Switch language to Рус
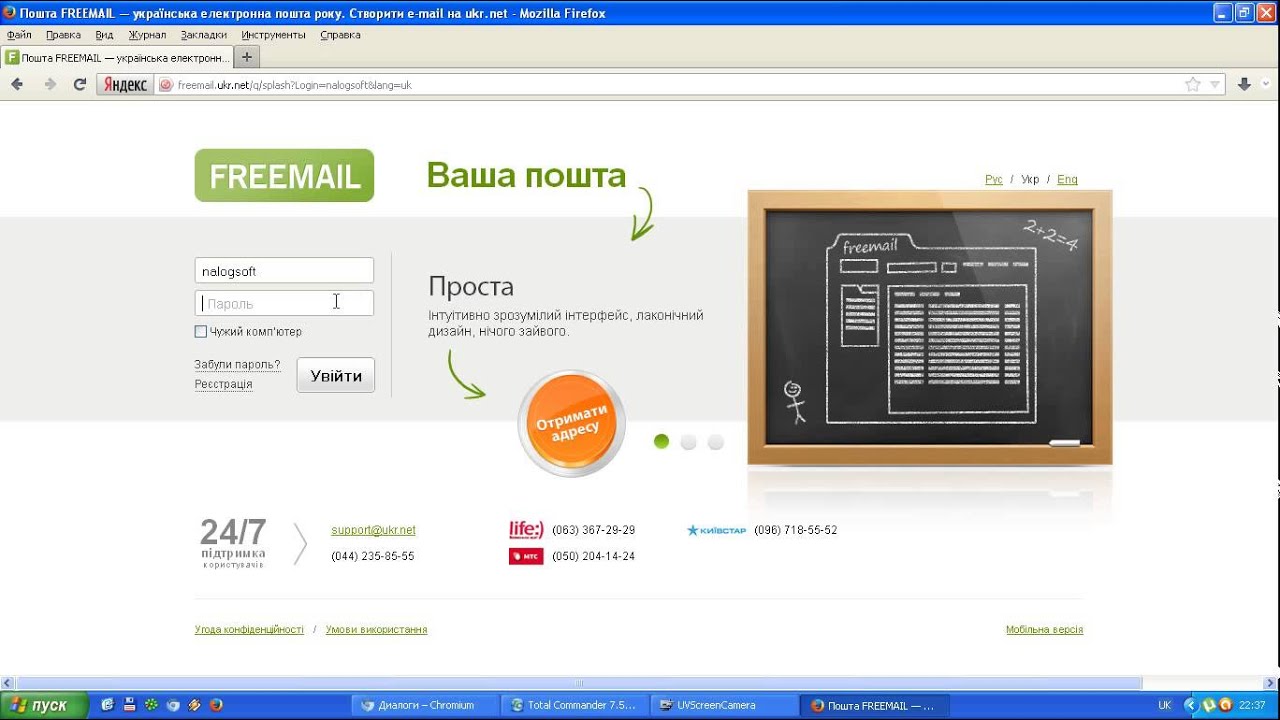 tap(993, 180)
